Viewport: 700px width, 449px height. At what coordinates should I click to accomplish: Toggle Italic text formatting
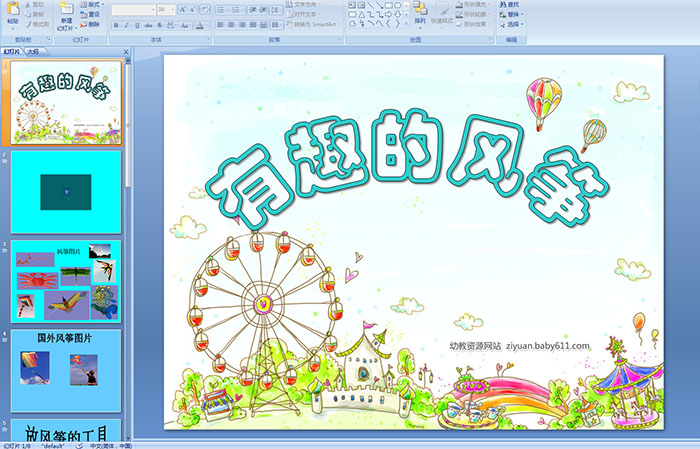tap(126, 24)
